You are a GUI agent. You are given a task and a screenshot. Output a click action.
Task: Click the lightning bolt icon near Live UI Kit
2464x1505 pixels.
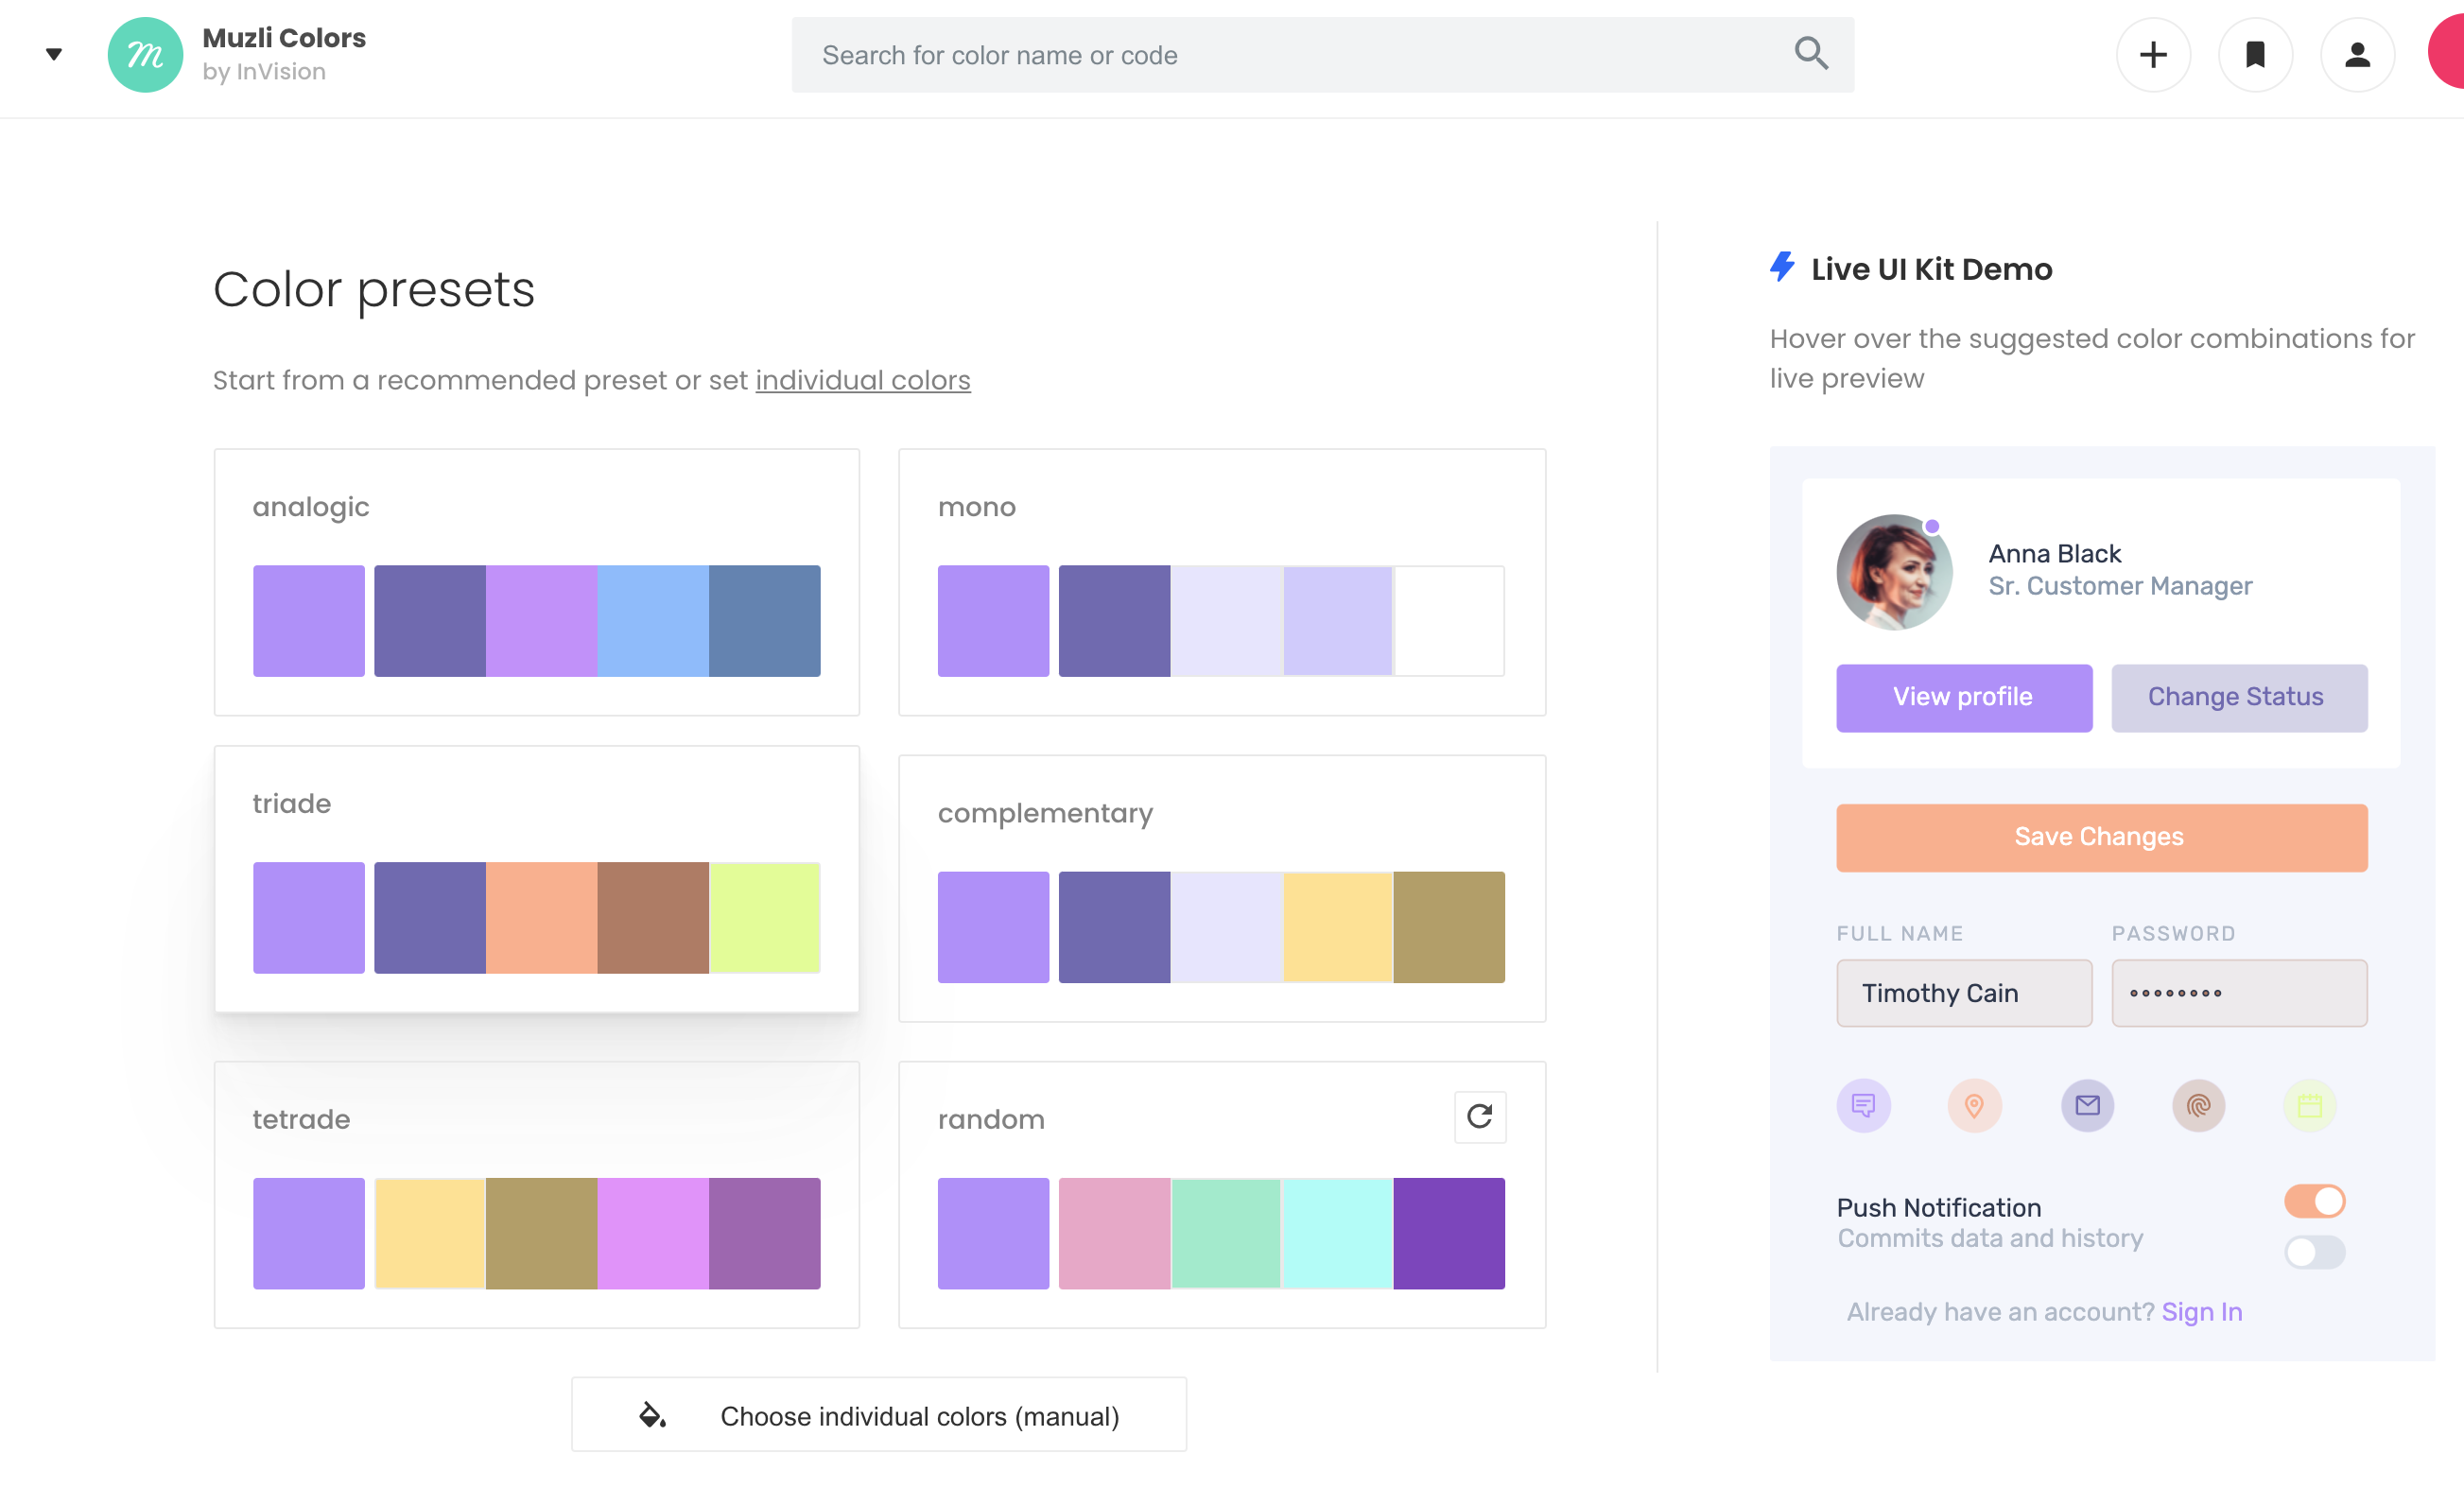point(1783,268)
